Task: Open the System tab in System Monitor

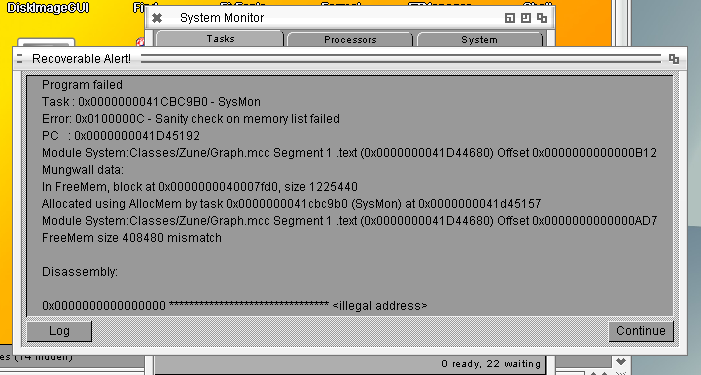Action: tap(479, 39)
